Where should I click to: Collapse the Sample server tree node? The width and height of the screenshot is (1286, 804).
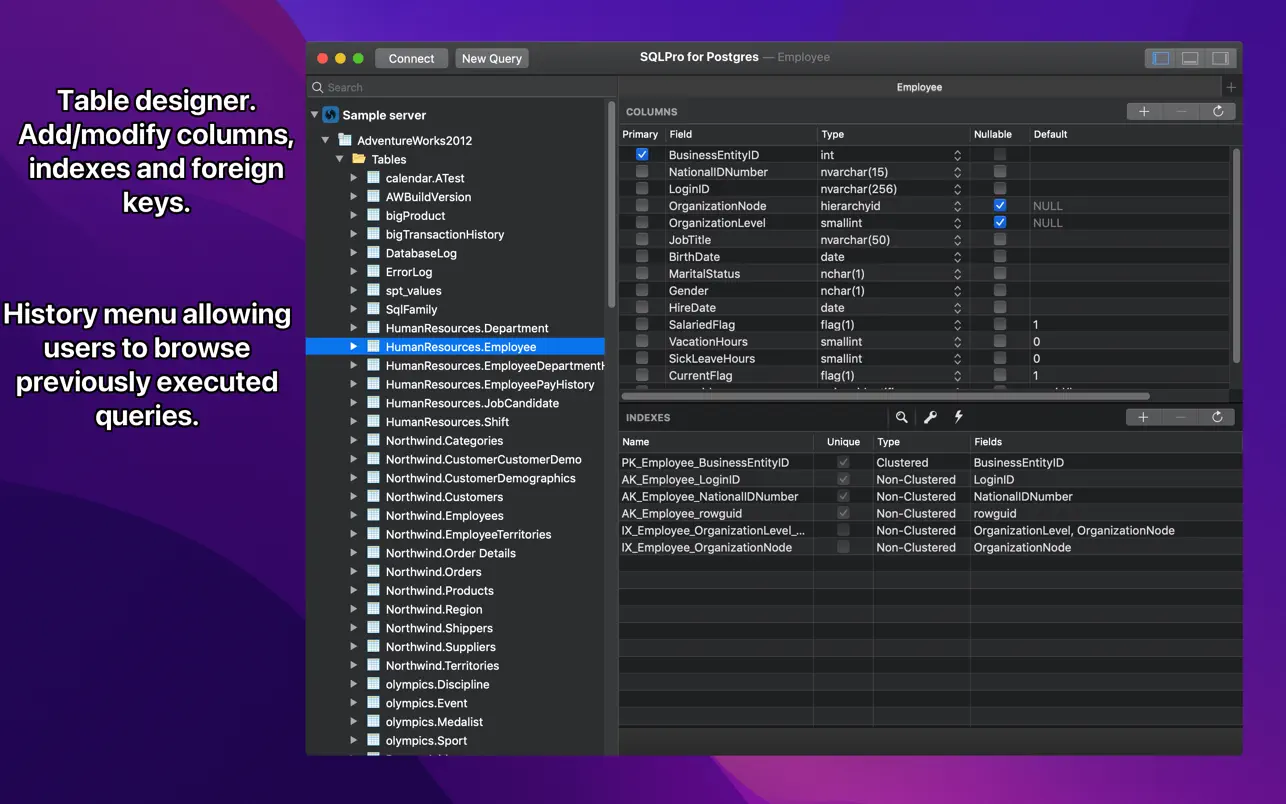(315, 115)
